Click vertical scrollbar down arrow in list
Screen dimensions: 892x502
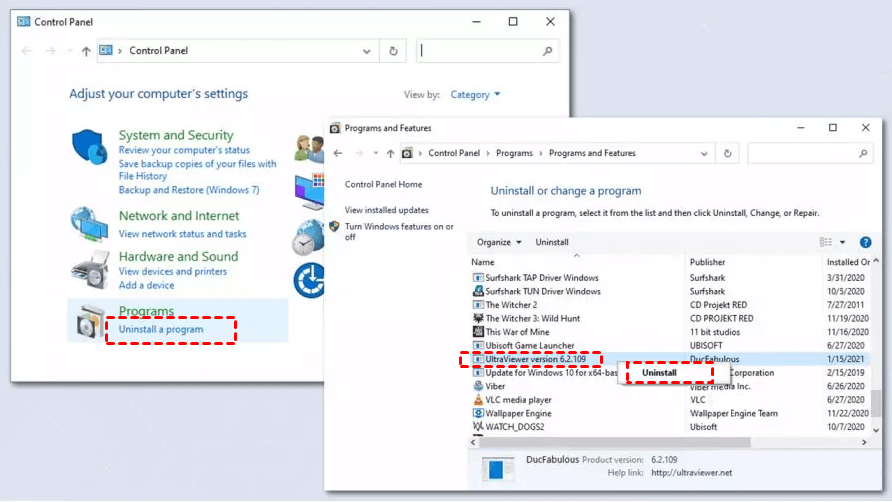click(876, 431)
